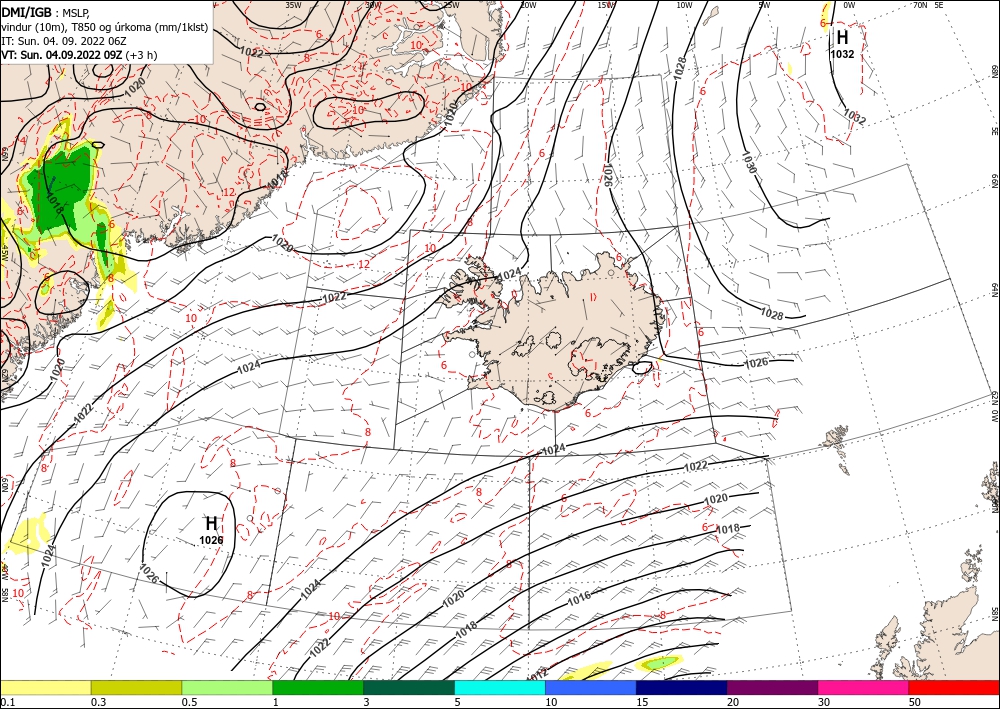
Task: Click the '25W' longitude label
Action: (451, 5)
